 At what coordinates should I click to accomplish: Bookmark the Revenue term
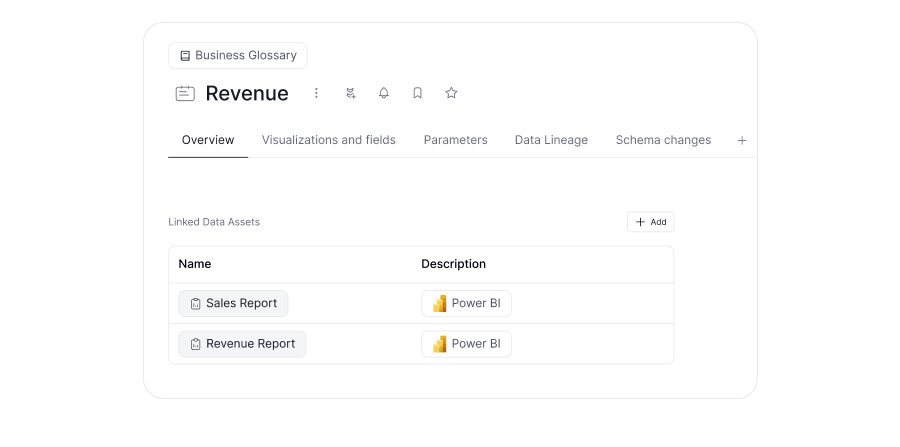pyautogui.click(x=417, y=93)
